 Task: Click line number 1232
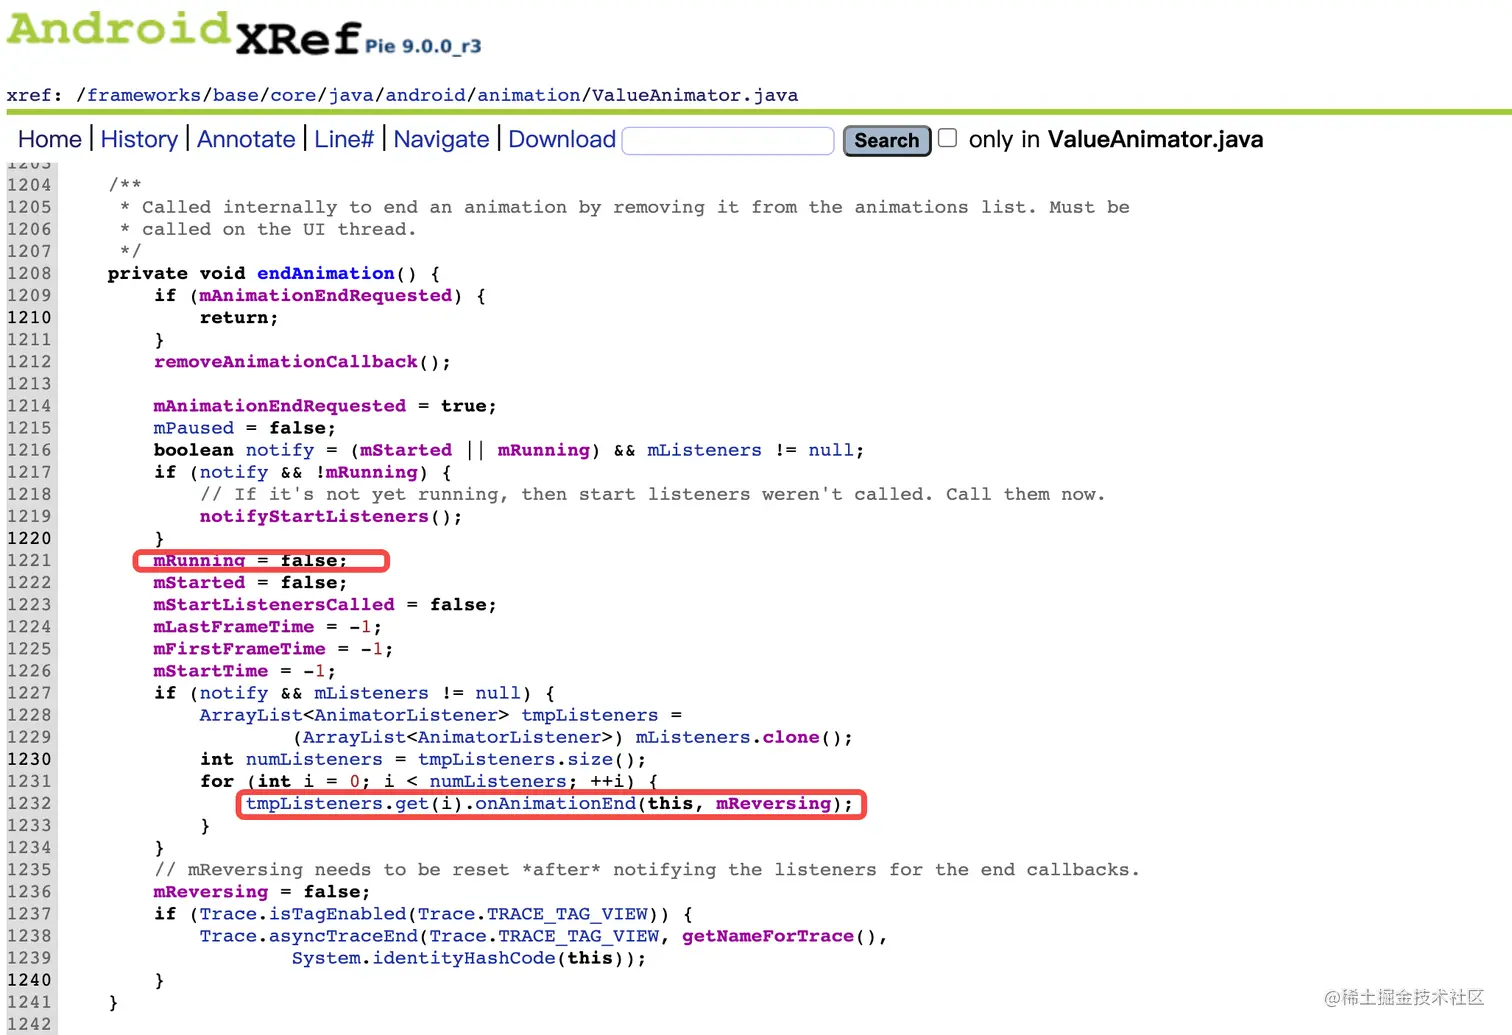[x=29, y=803]
